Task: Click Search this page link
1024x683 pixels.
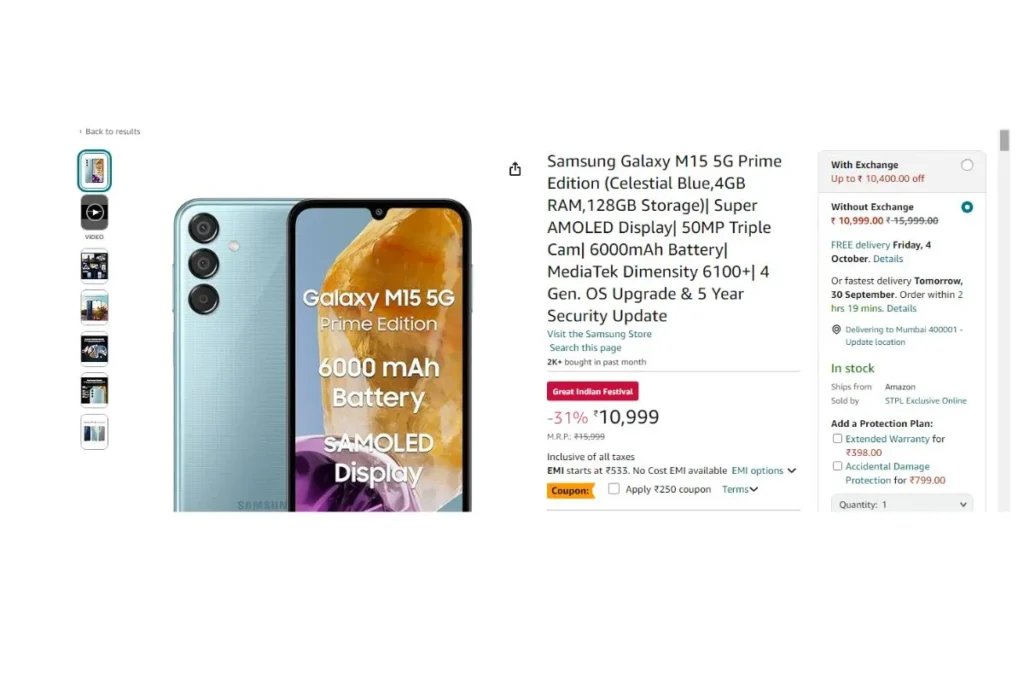Action: (585, 348)
